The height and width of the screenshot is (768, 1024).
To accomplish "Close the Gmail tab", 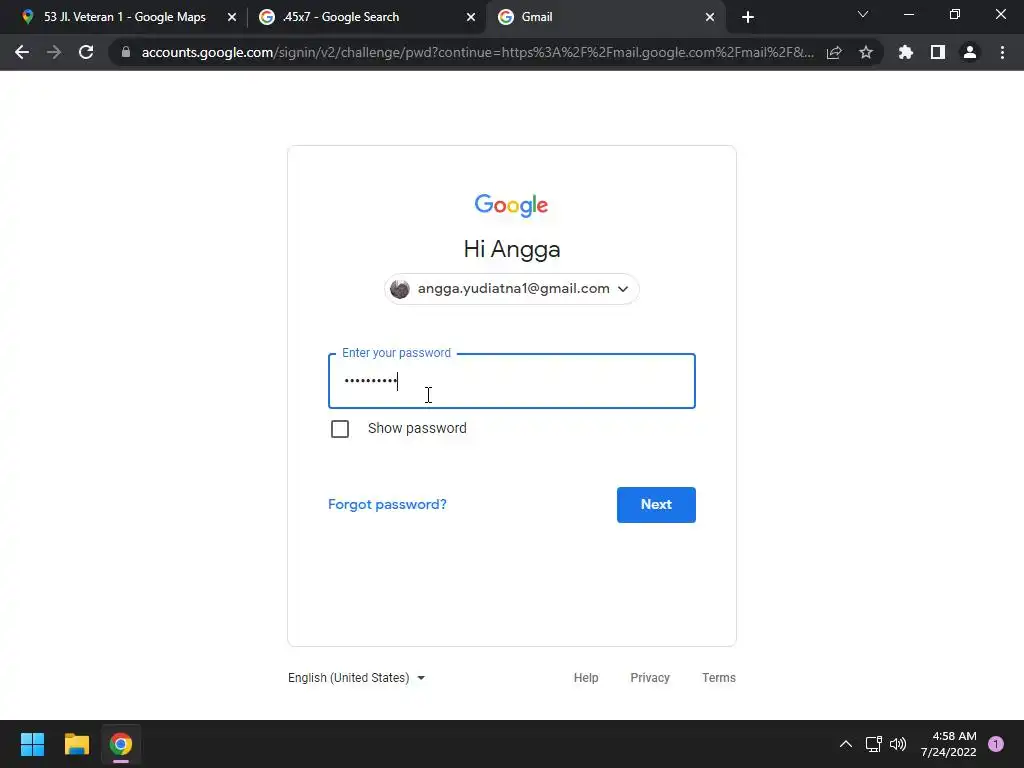I will coord(710,17).
